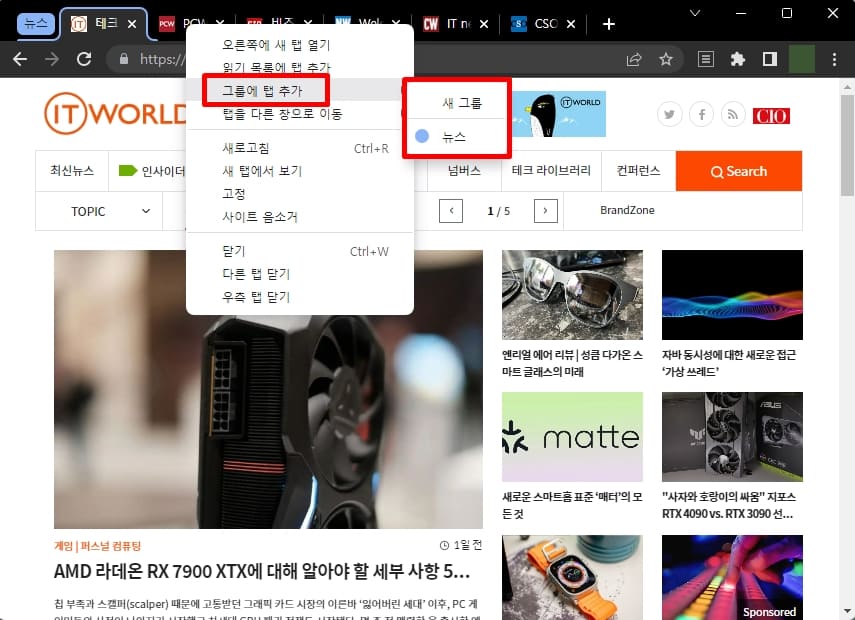The image size is (855, 620).
Task: Open 테크 라이브러리 nav item
Action: coord(551,171)
